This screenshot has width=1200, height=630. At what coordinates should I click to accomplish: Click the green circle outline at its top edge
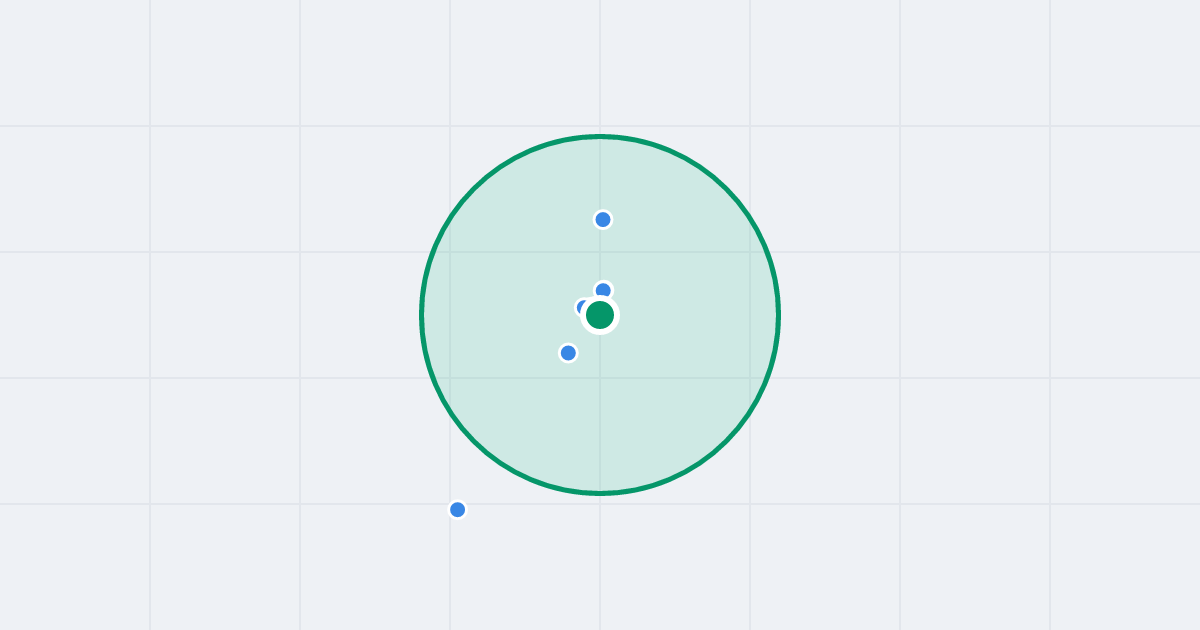600,136
